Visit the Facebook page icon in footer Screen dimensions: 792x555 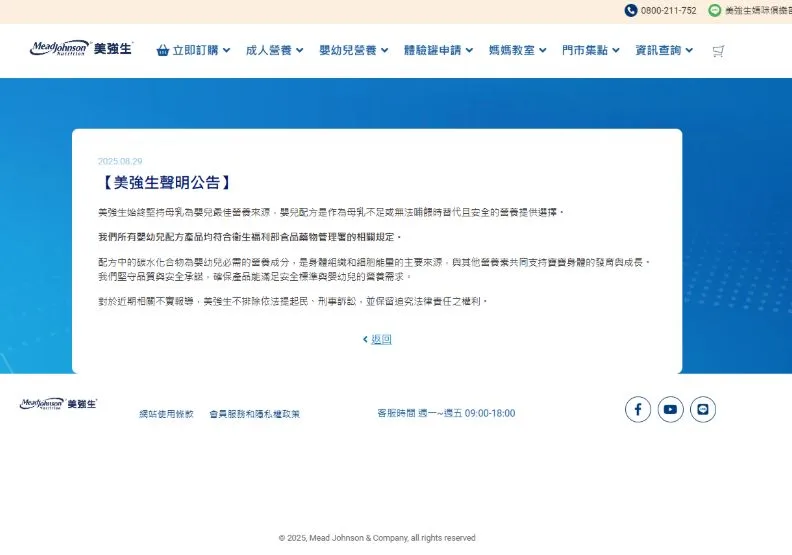[637, 409]
